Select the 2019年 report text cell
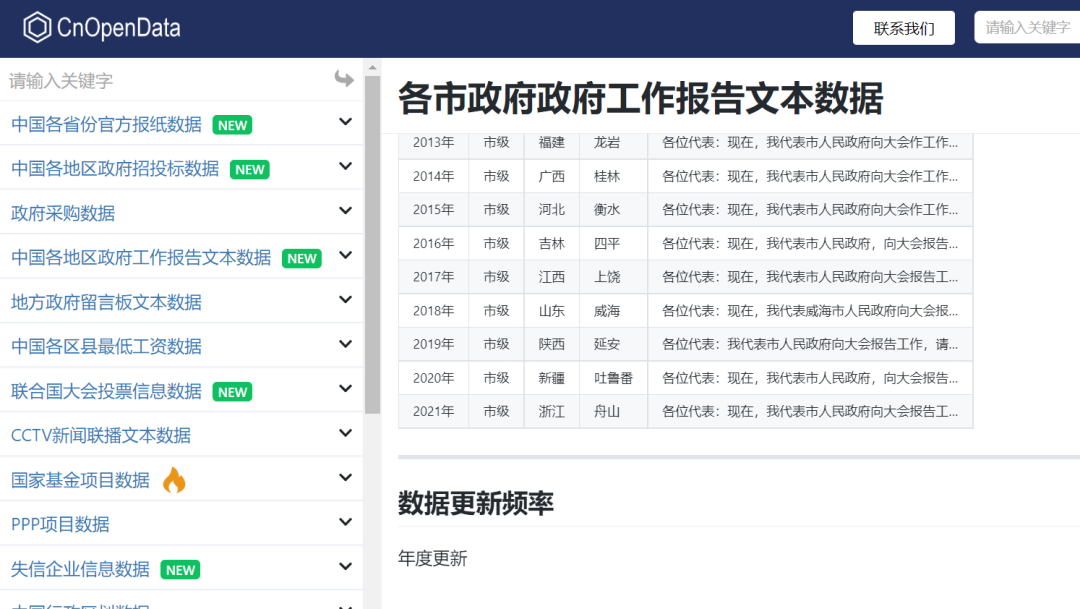Viewport: 1080px width, 609px height. point(810,344)
